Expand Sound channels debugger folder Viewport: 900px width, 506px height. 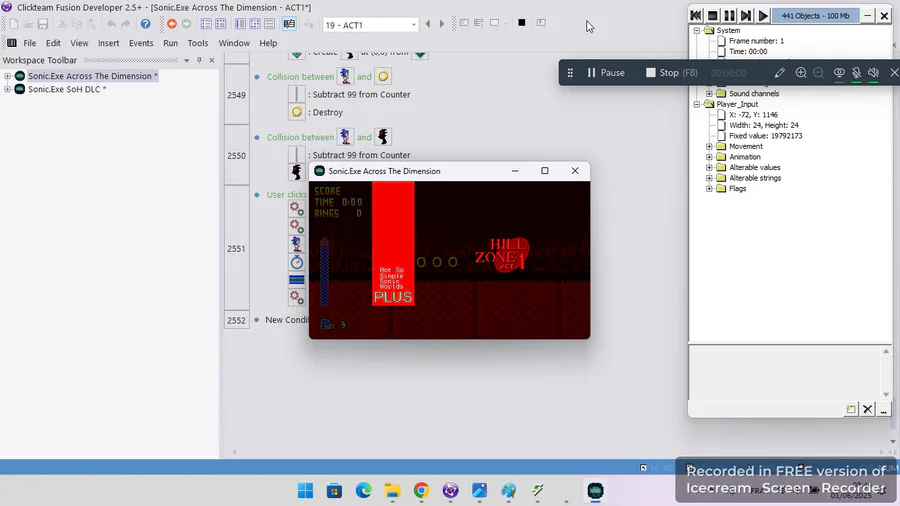click(709, 94)
